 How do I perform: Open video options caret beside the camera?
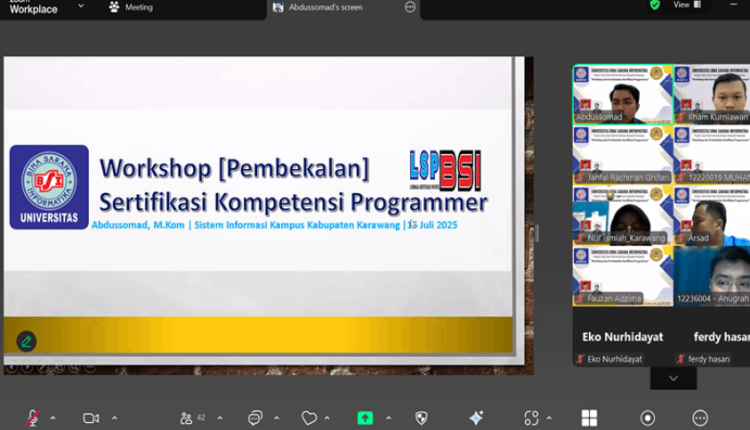click(114, 418)
